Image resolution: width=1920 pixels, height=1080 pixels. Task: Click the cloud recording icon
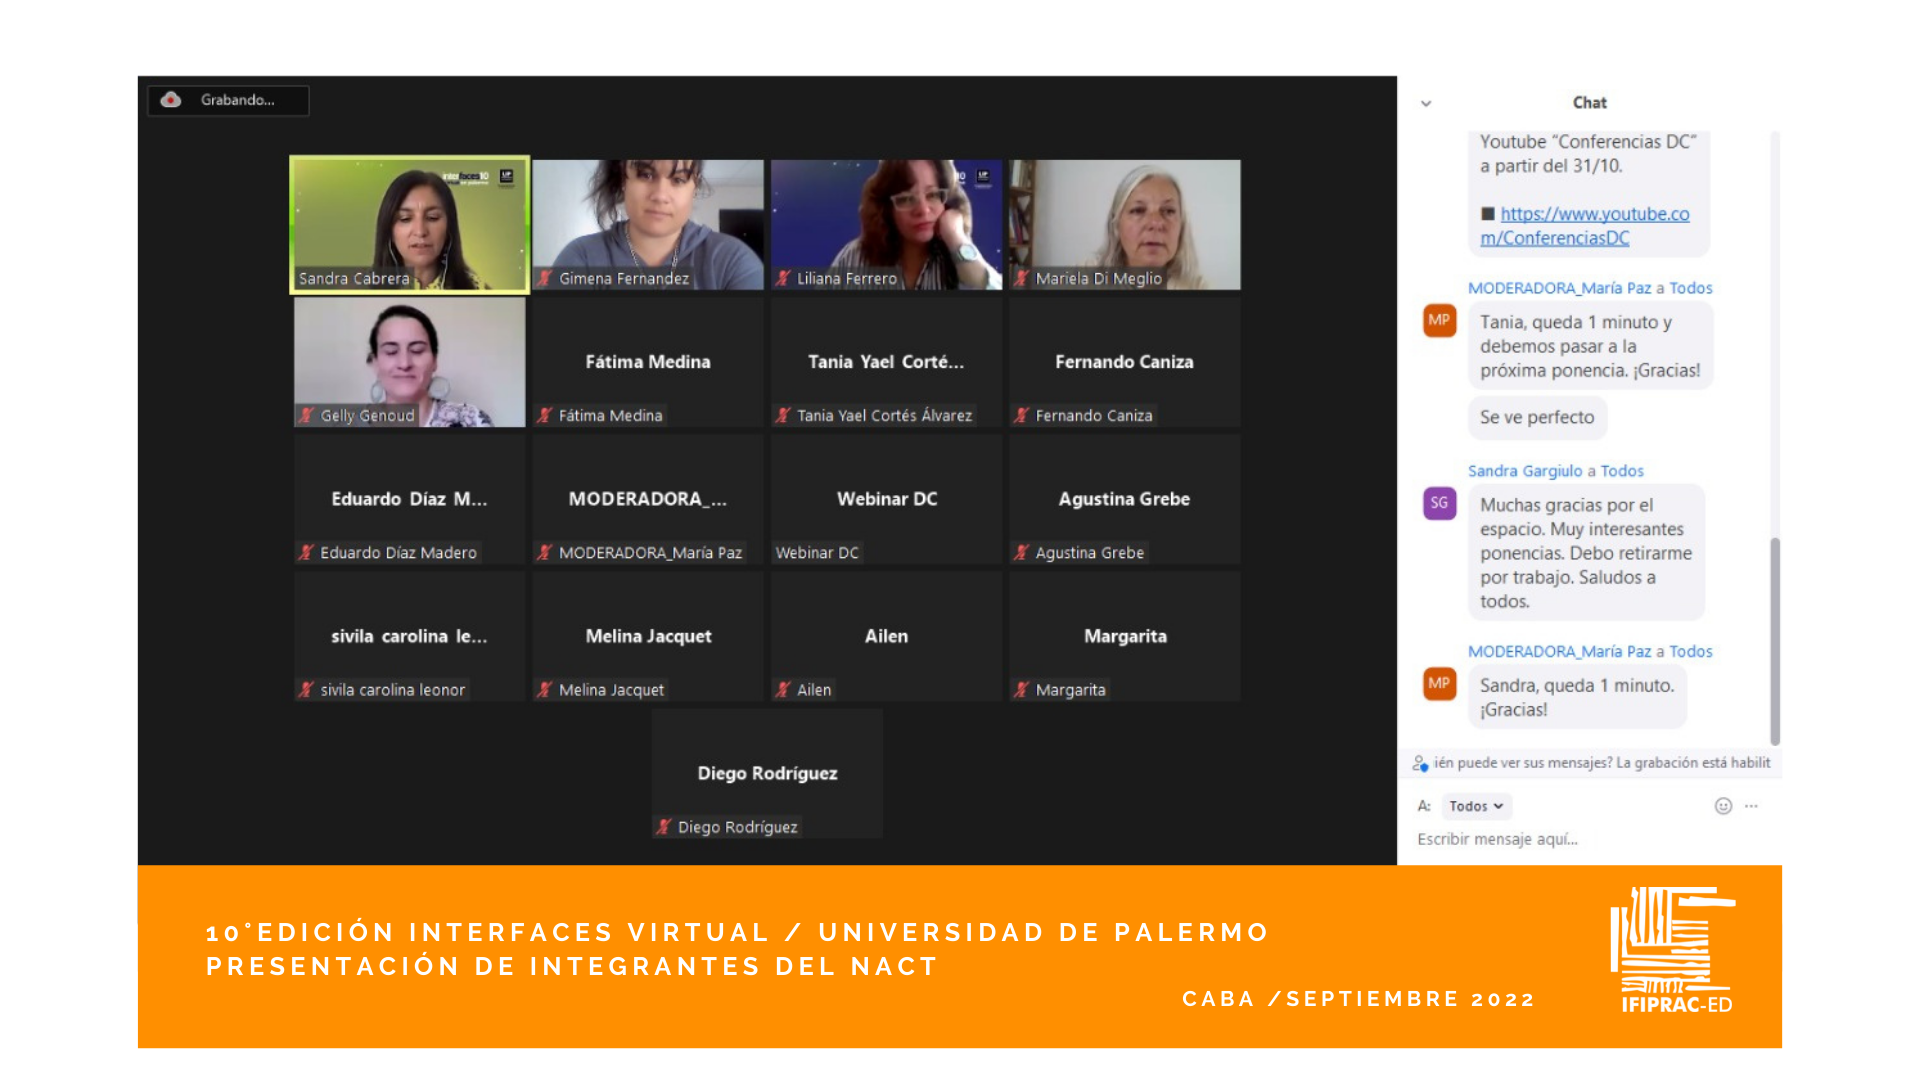(x=171, y=100)
